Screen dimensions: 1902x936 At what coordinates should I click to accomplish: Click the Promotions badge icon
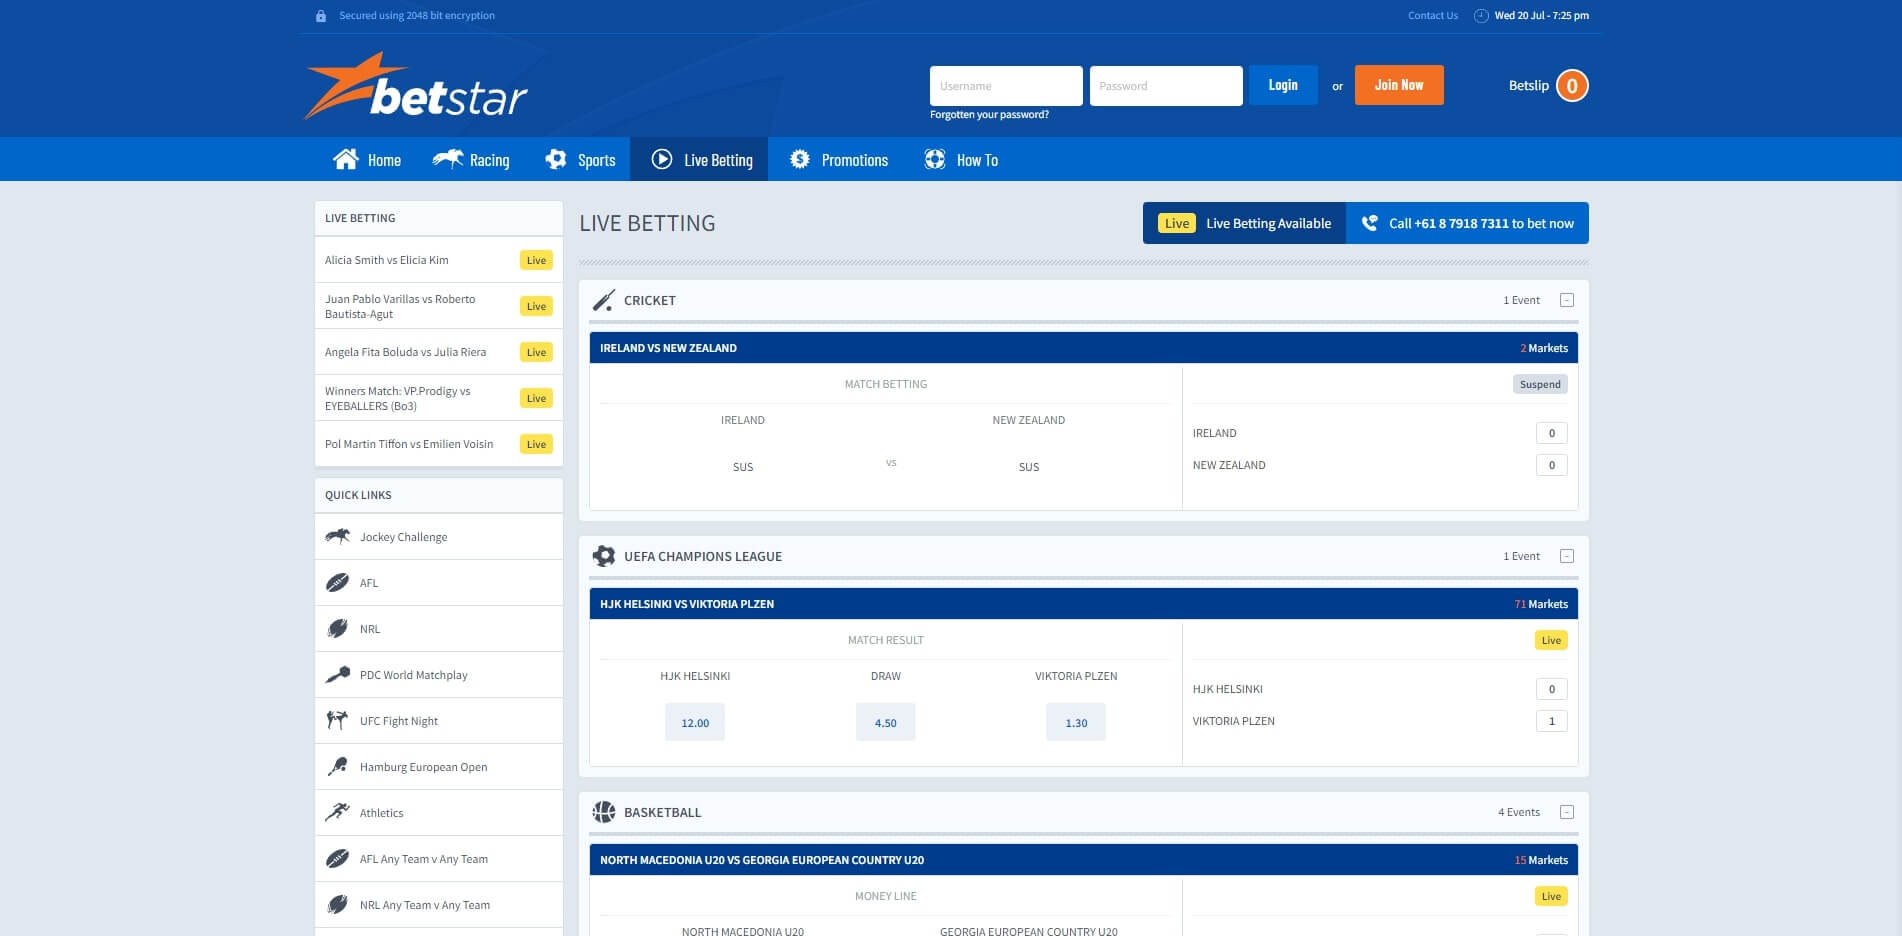[800, 159]
